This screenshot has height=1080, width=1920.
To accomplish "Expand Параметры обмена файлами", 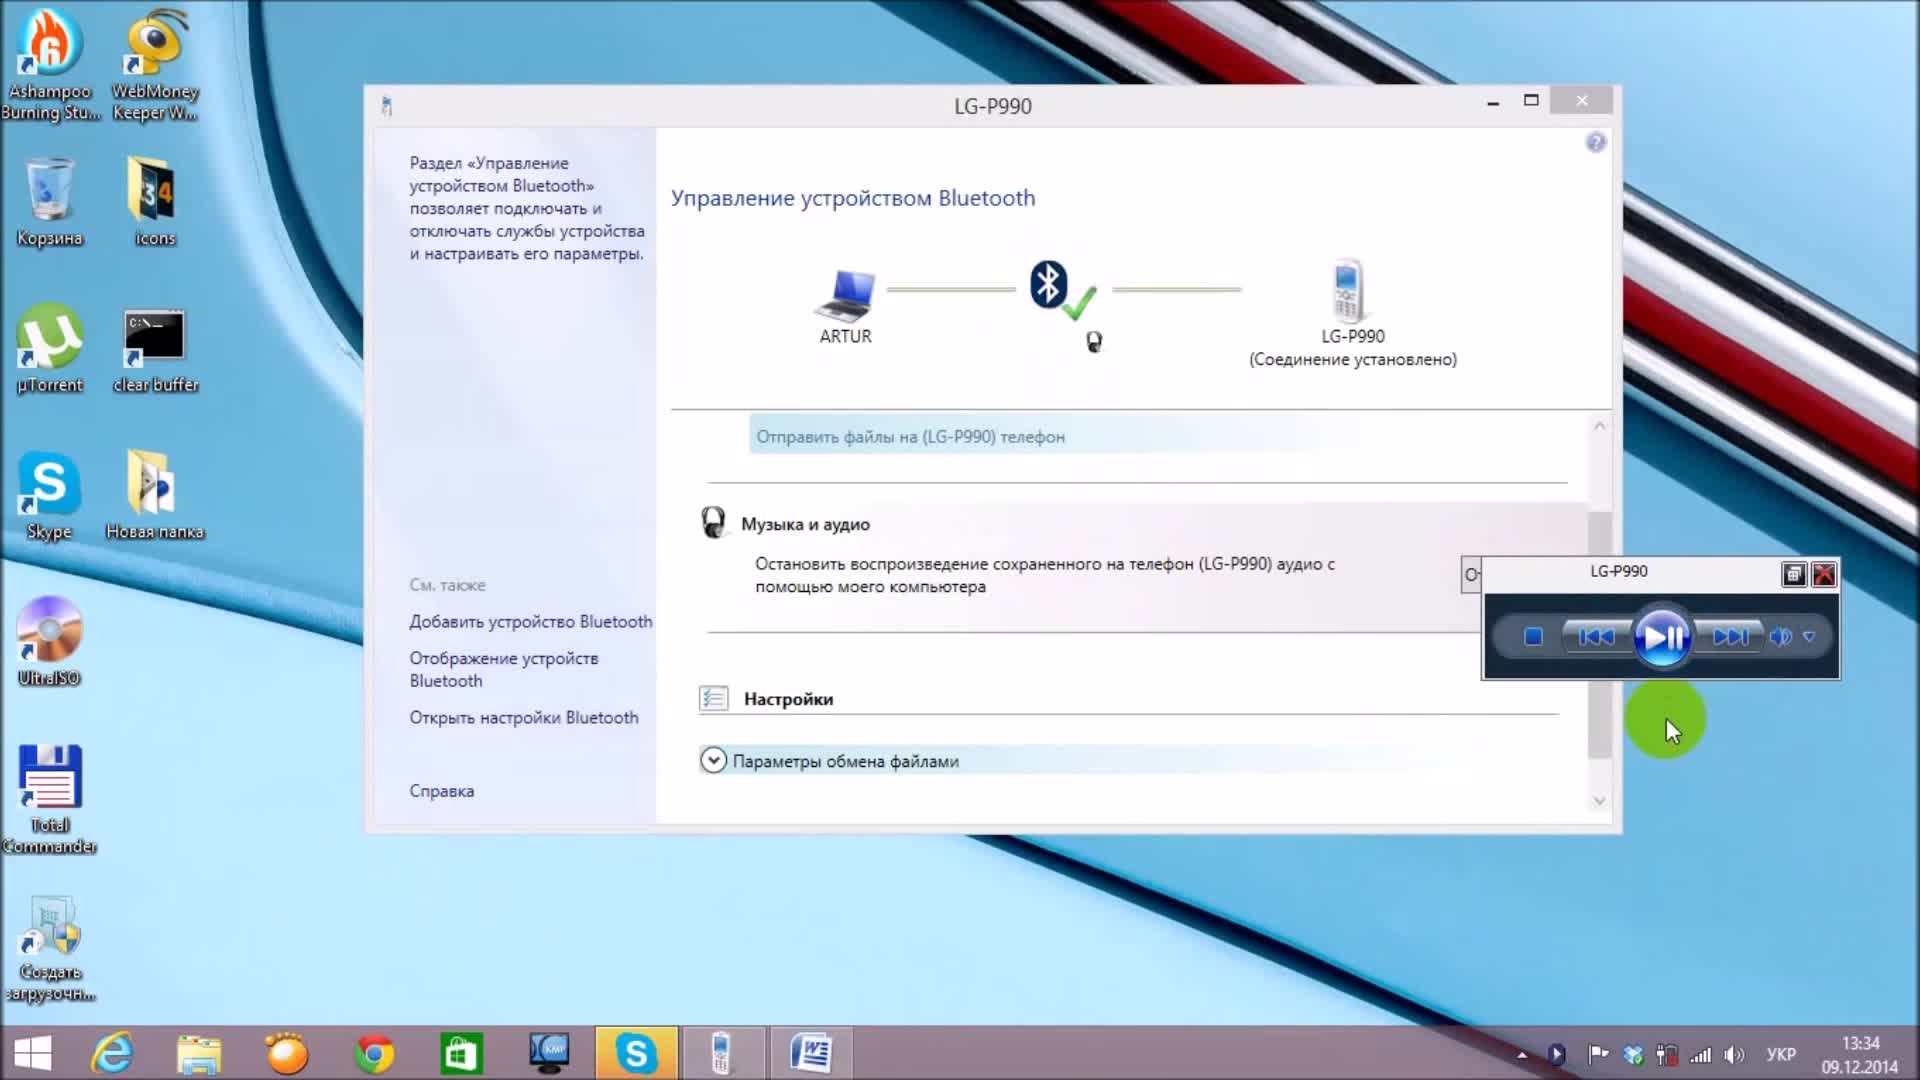I will click(x=713, y=761).
